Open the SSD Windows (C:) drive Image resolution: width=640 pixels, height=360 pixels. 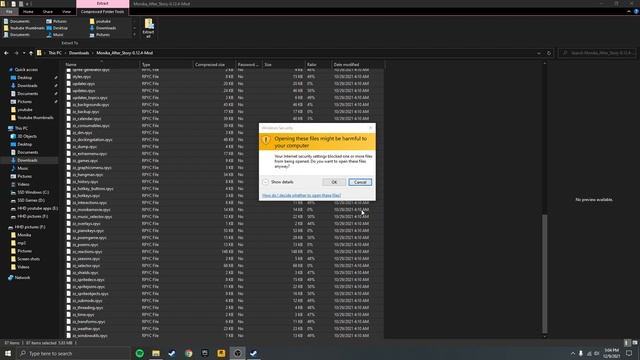pyautogui.click(x=33, y=192)
